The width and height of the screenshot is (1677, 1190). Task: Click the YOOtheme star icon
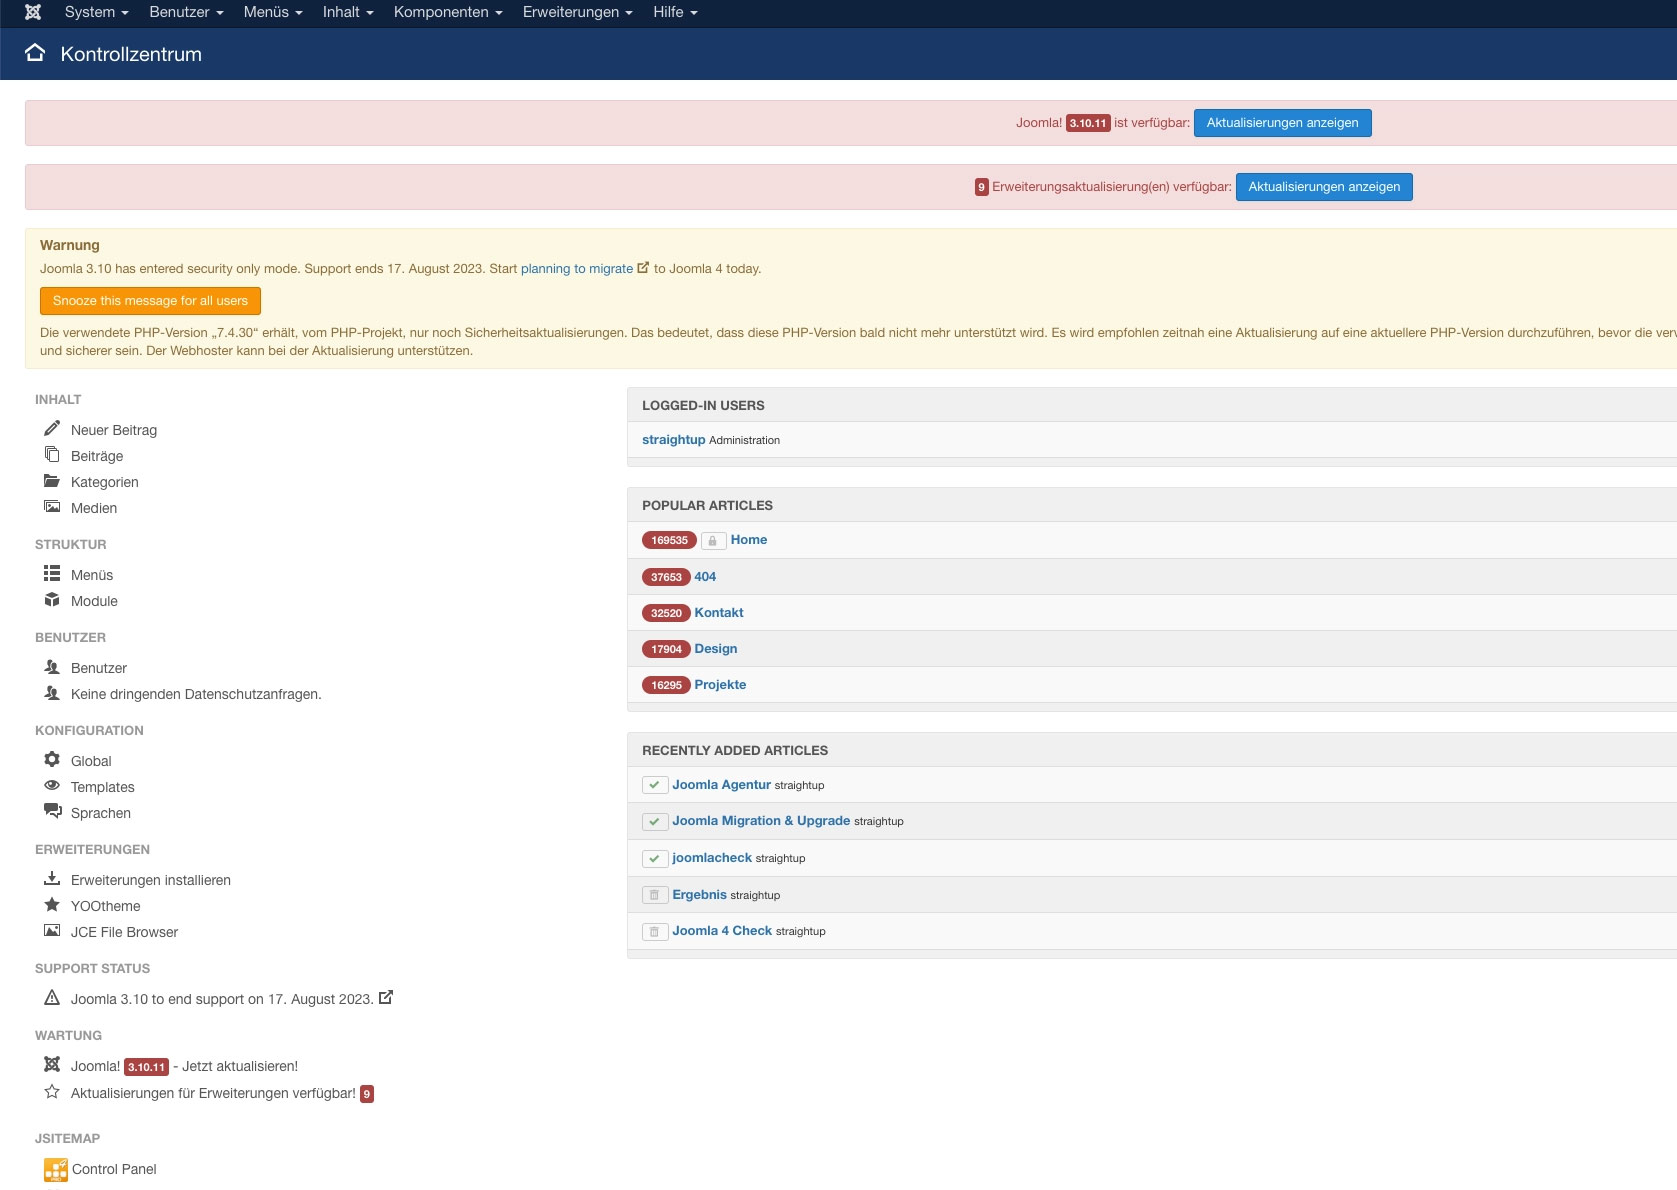[x=52, y=904]
